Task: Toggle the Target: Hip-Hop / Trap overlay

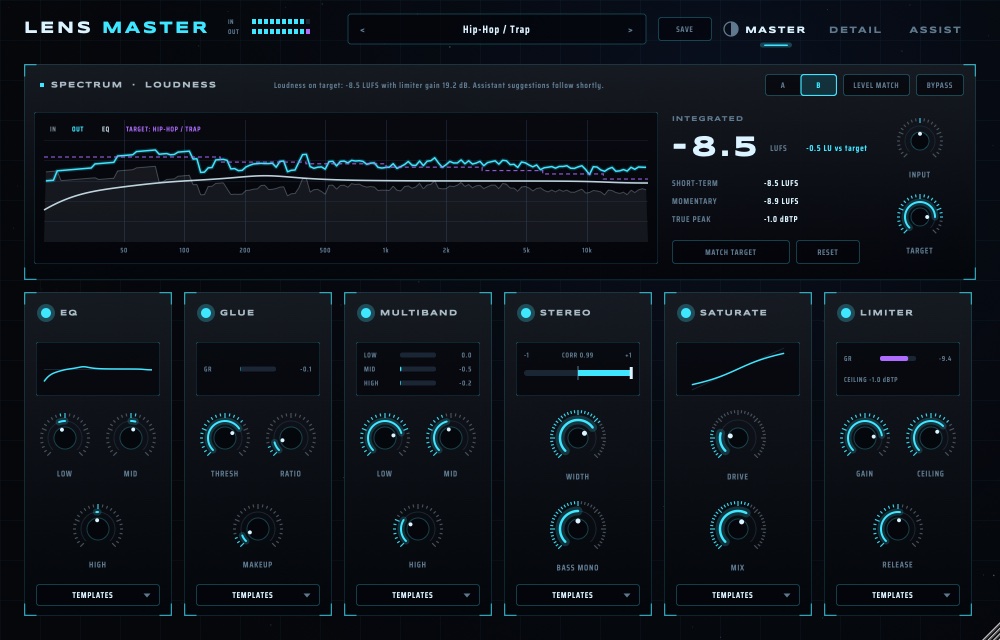Action: click(163, 129)
